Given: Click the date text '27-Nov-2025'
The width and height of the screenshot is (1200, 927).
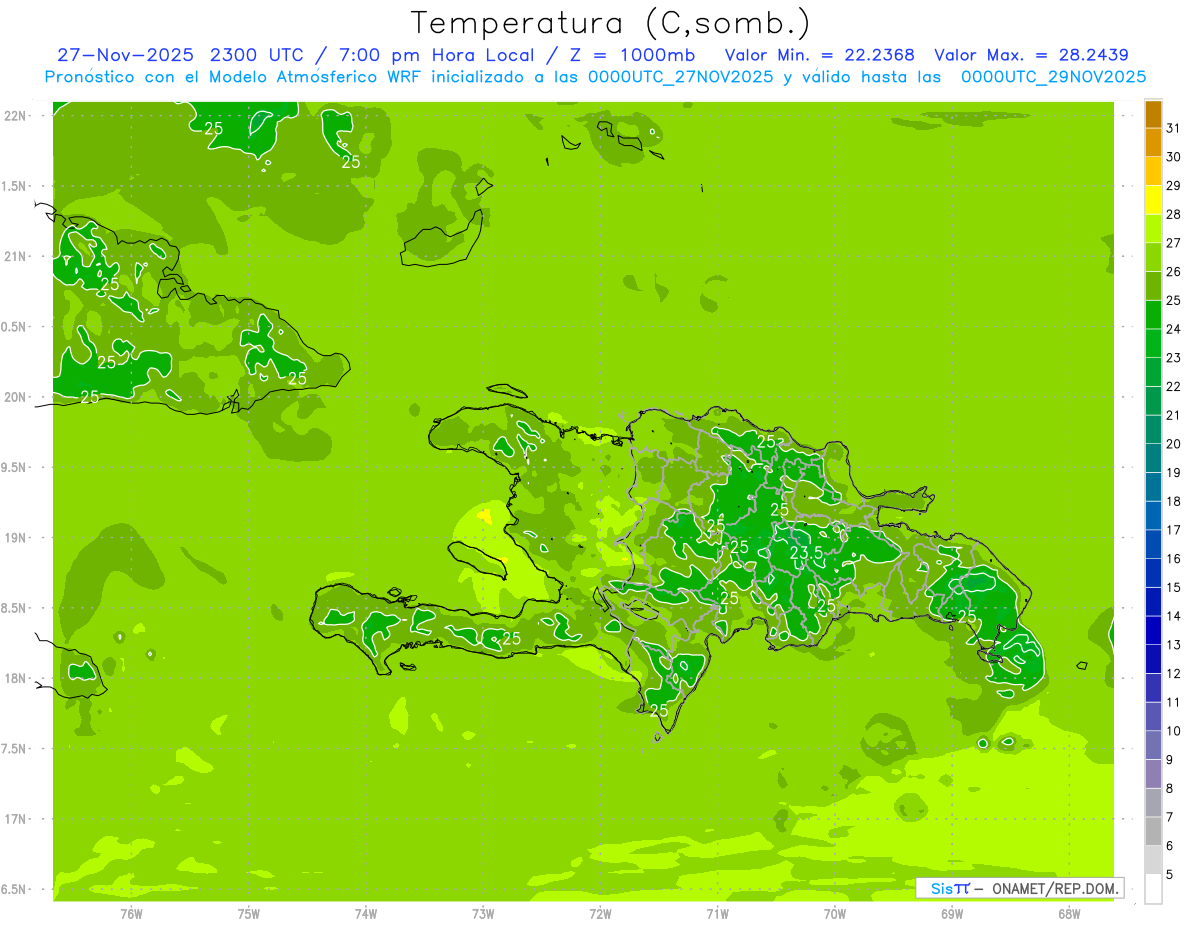Looking at the screenshot, I should (x=126, y=55).
